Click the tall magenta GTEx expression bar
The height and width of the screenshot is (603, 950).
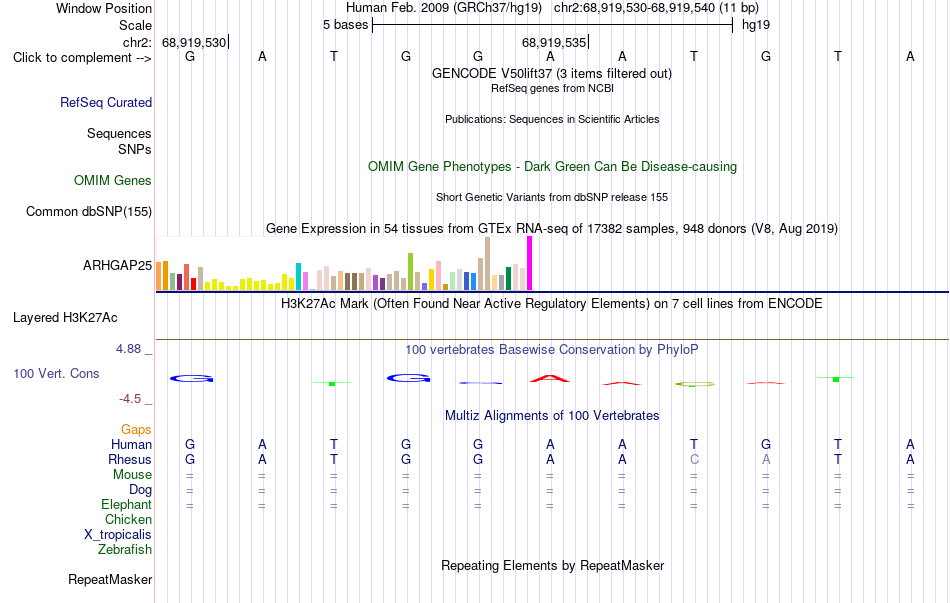pos(530,263)
